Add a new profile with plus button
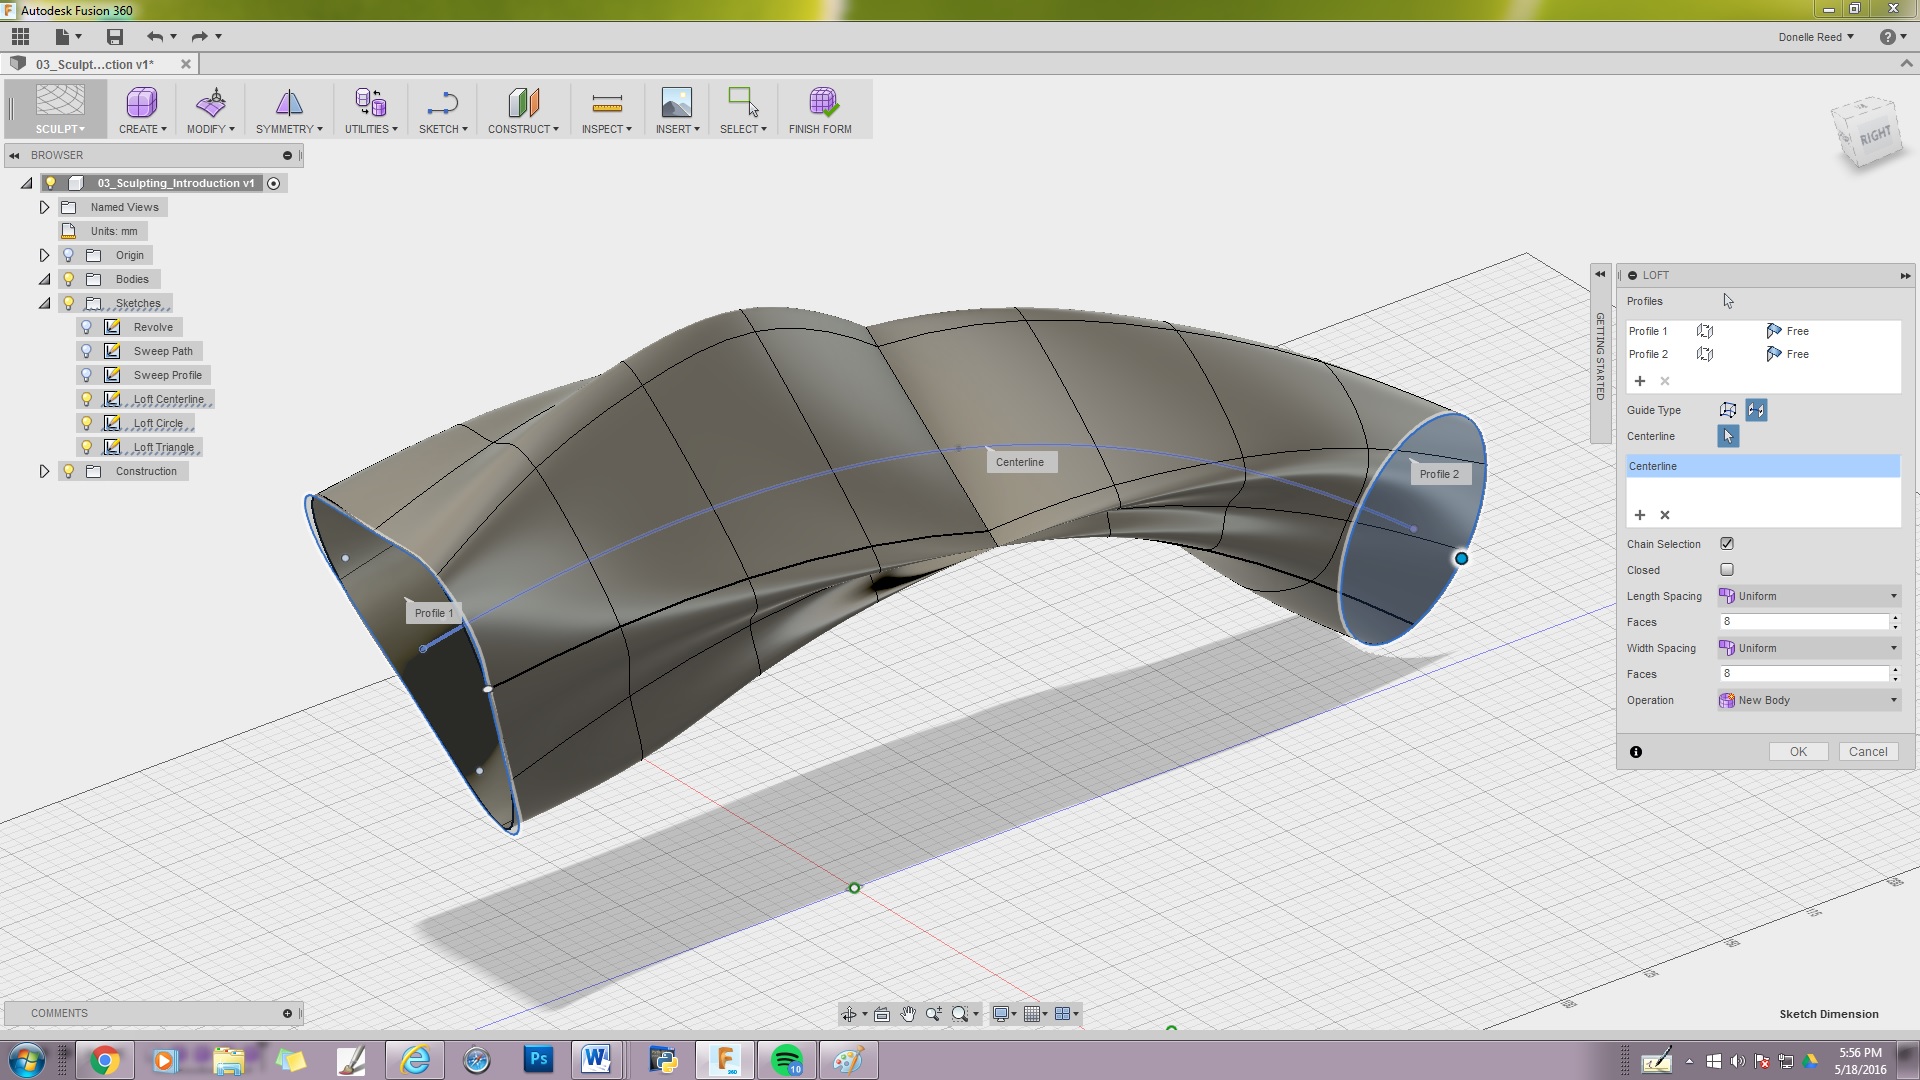The height and width of the screenshot is (1080, 1920). pyautogui.click(x=1639, y=381)
